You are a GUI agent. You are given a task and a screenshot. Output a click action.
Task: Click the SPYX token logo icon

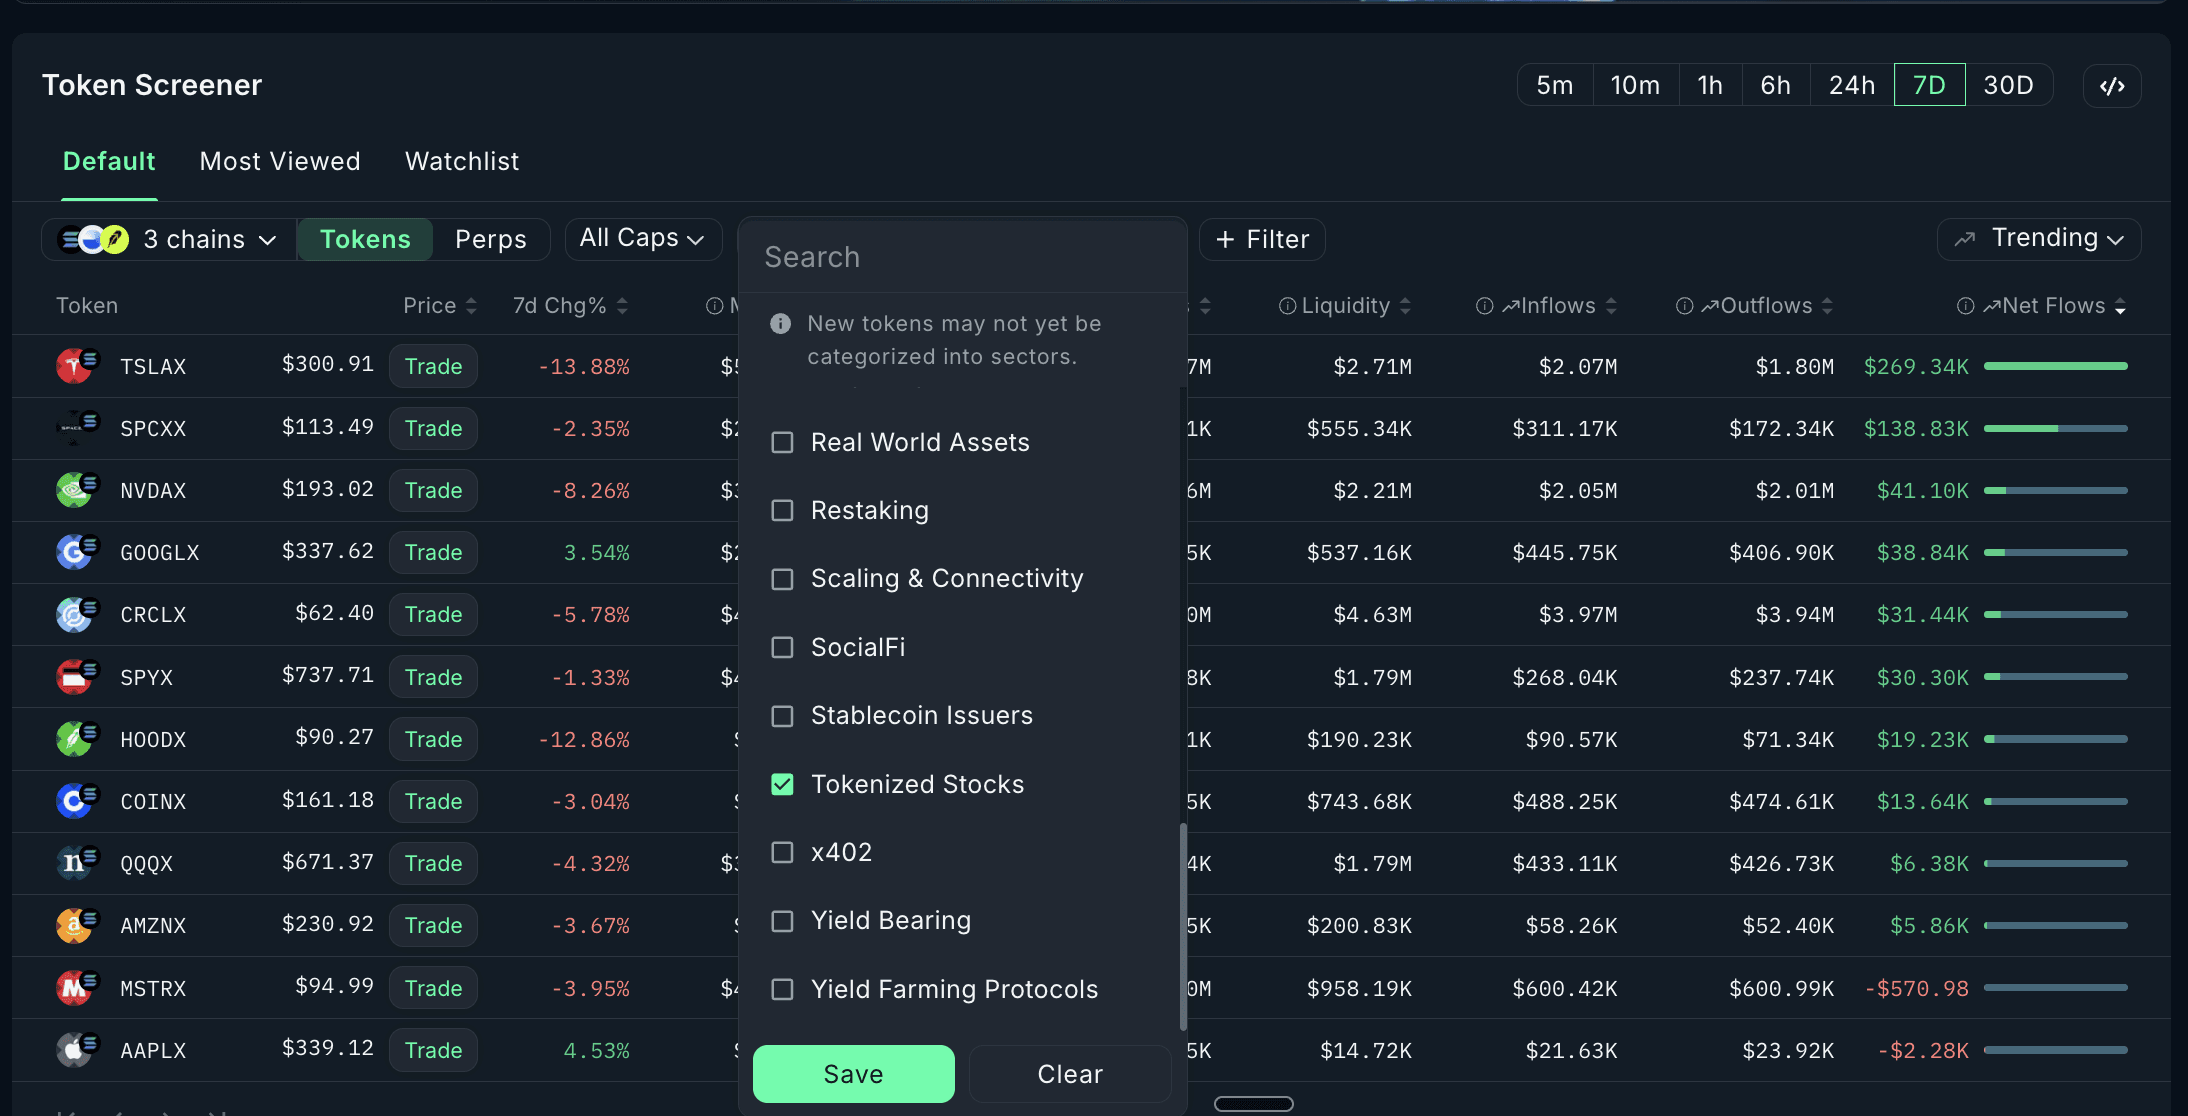(75, 677)
